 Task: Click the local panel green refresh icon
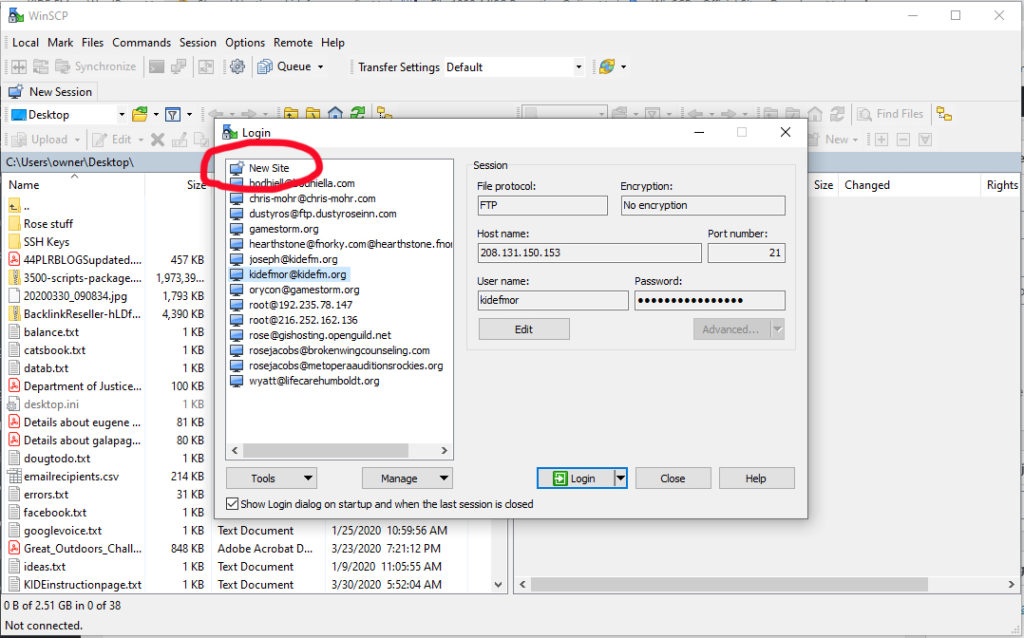click(357, 114)
